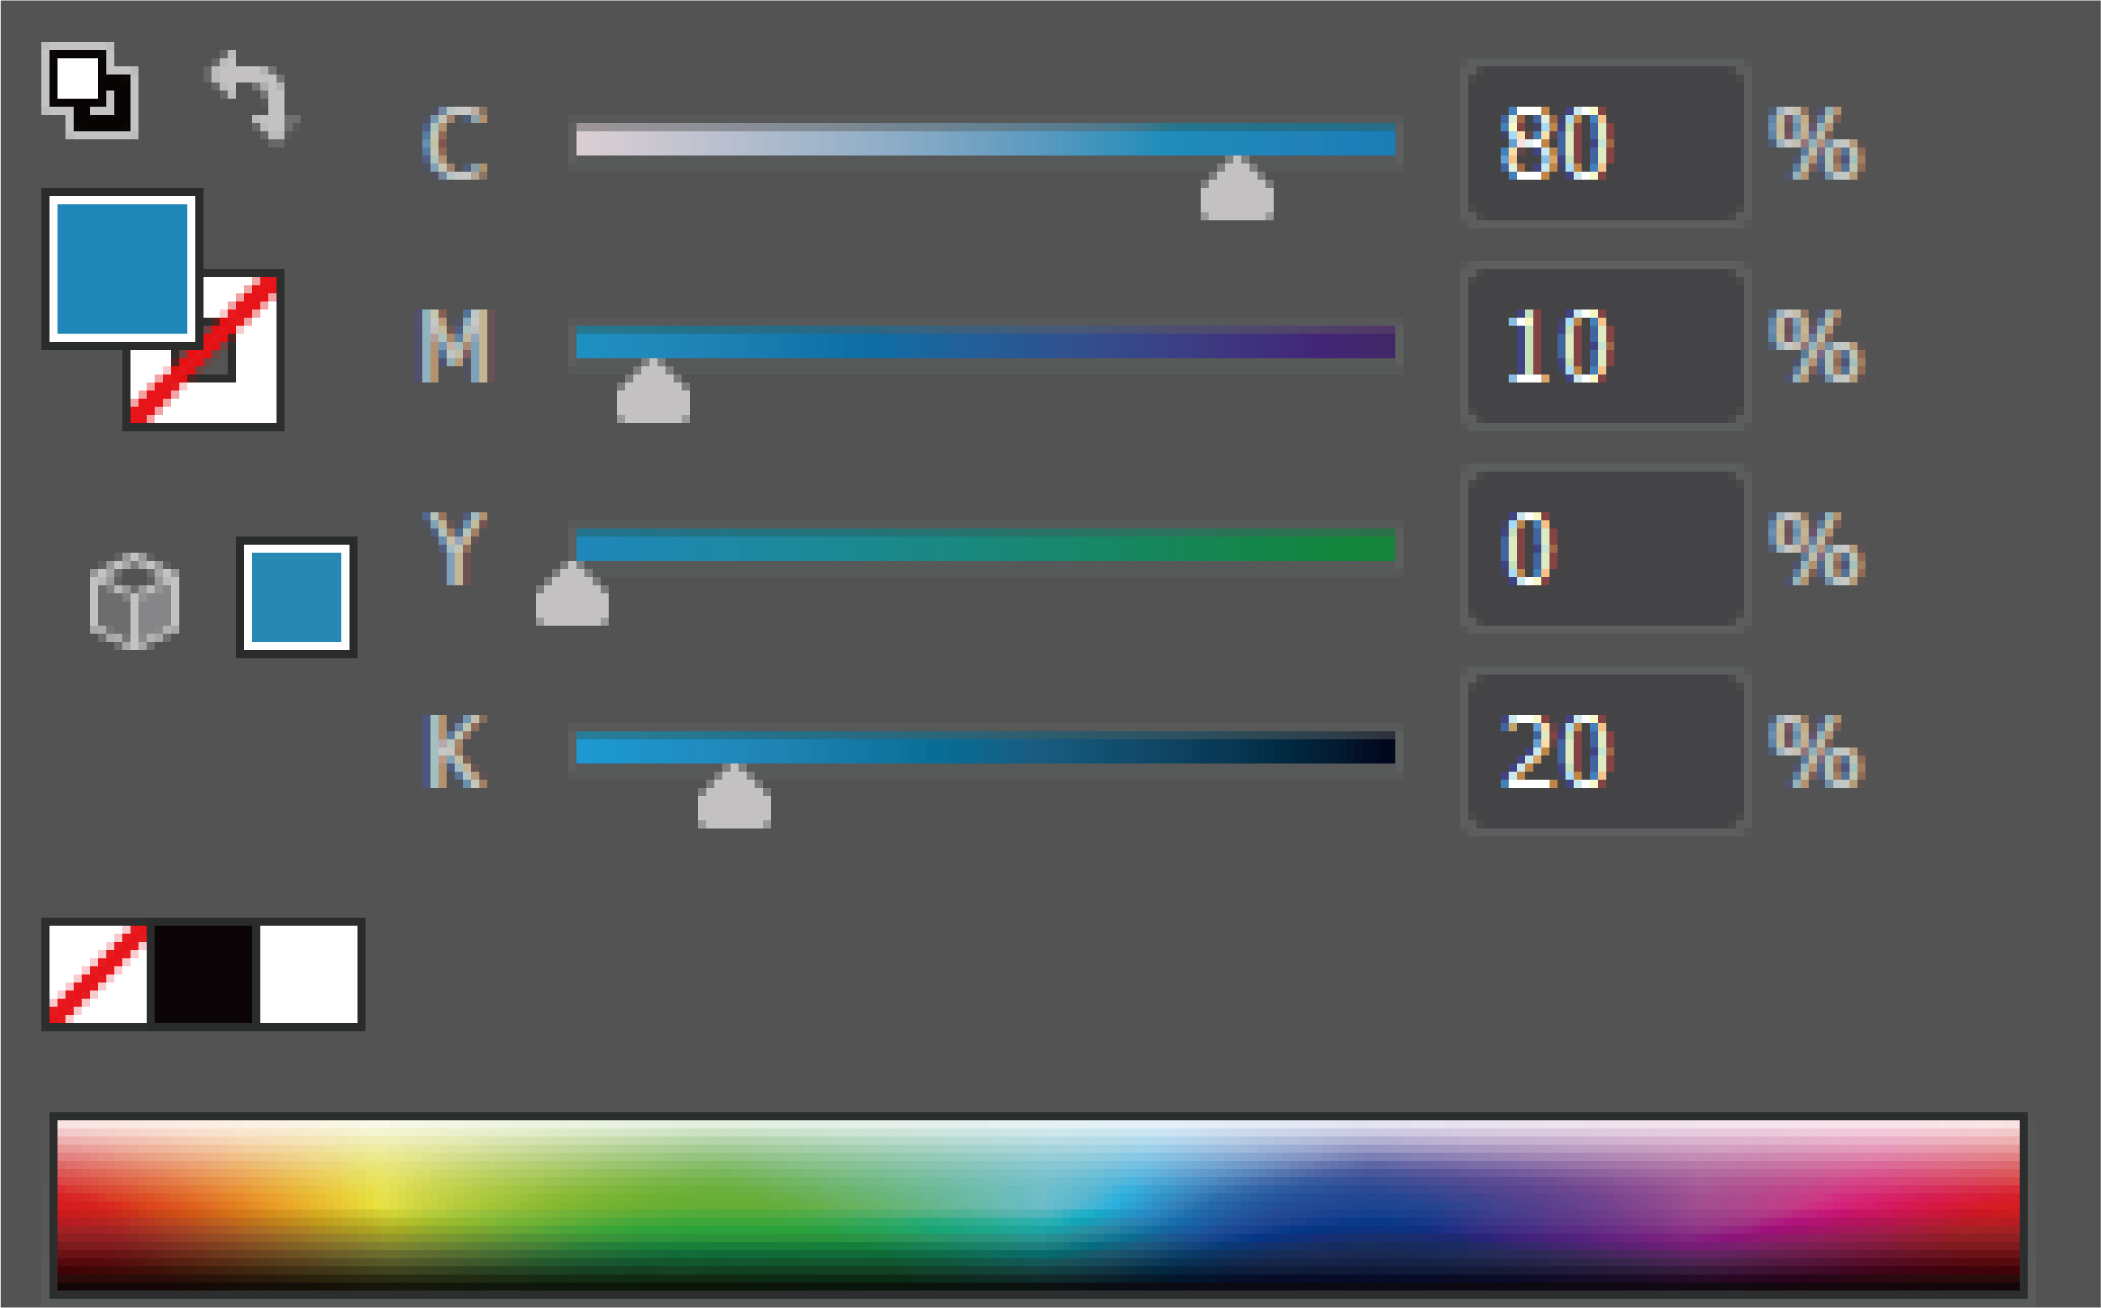Click the Yellow slider handle

coord(572,594)
